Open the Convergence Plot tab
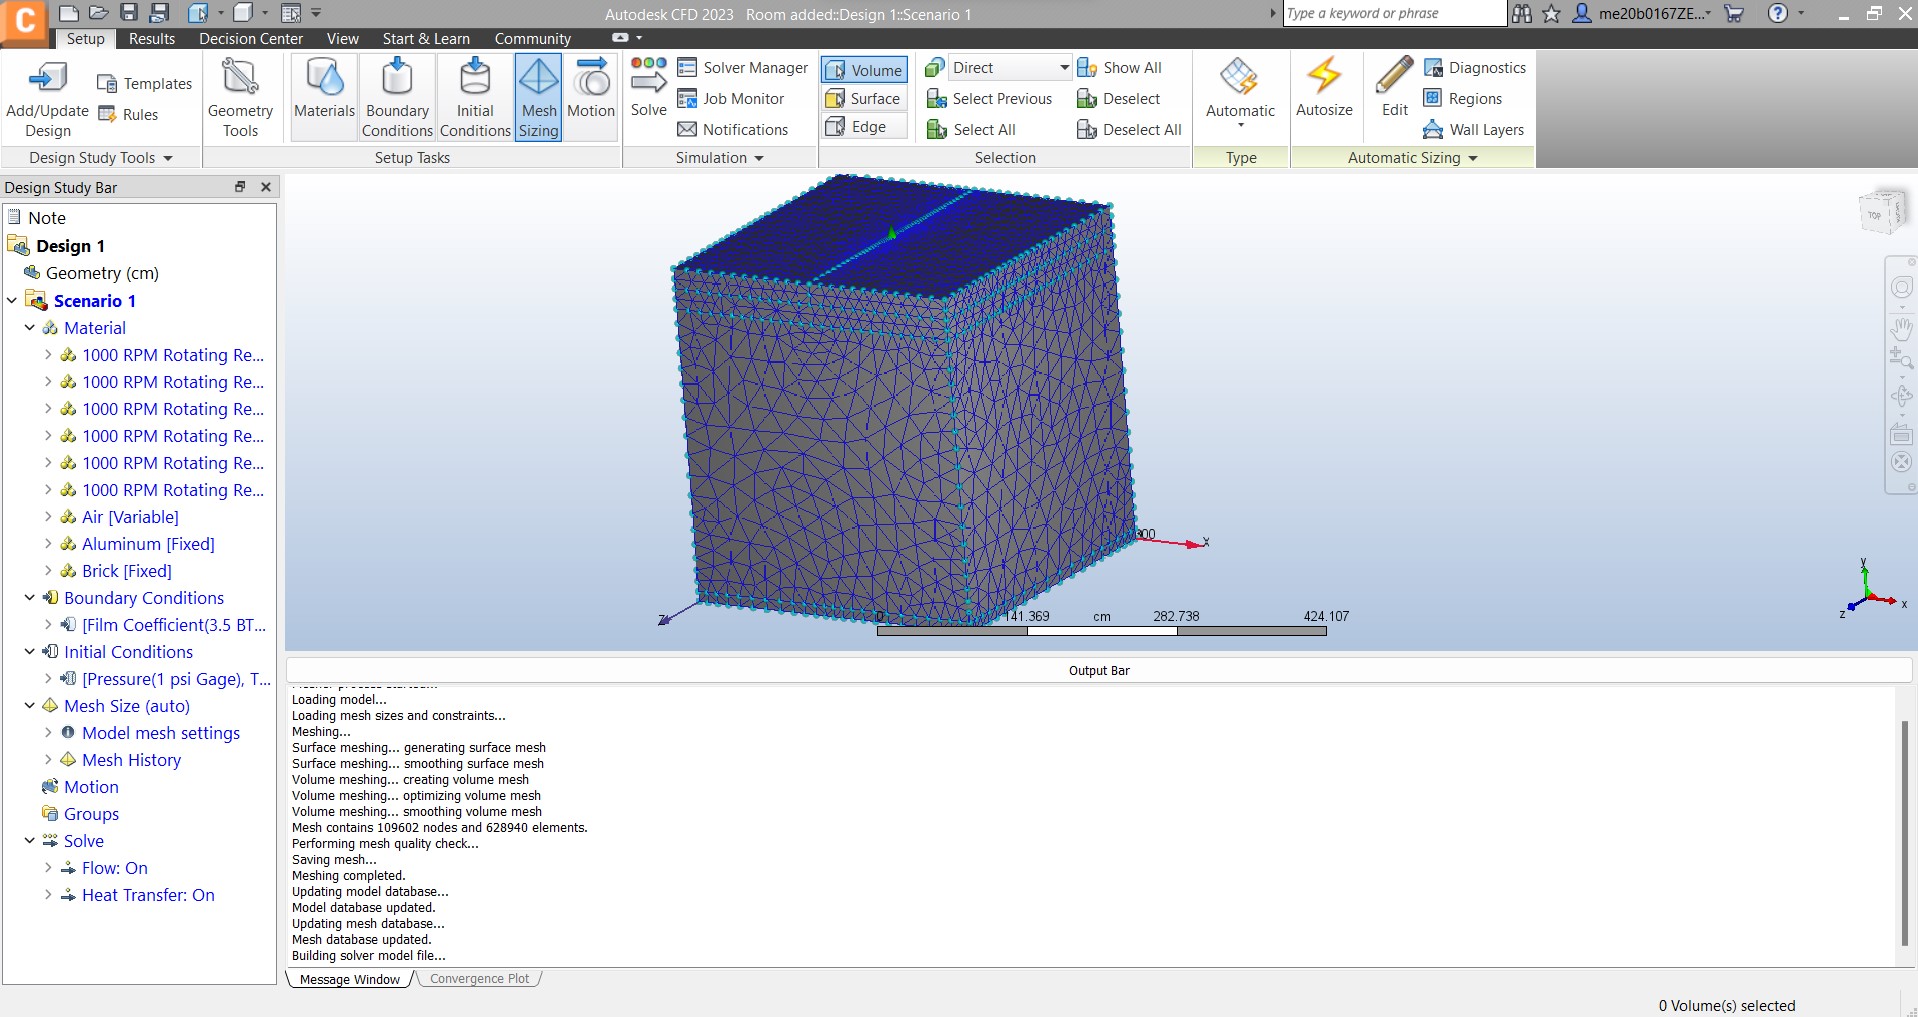Image resolution: width=1918 pixels, height=1017 pixels. [x=479, y=978]
